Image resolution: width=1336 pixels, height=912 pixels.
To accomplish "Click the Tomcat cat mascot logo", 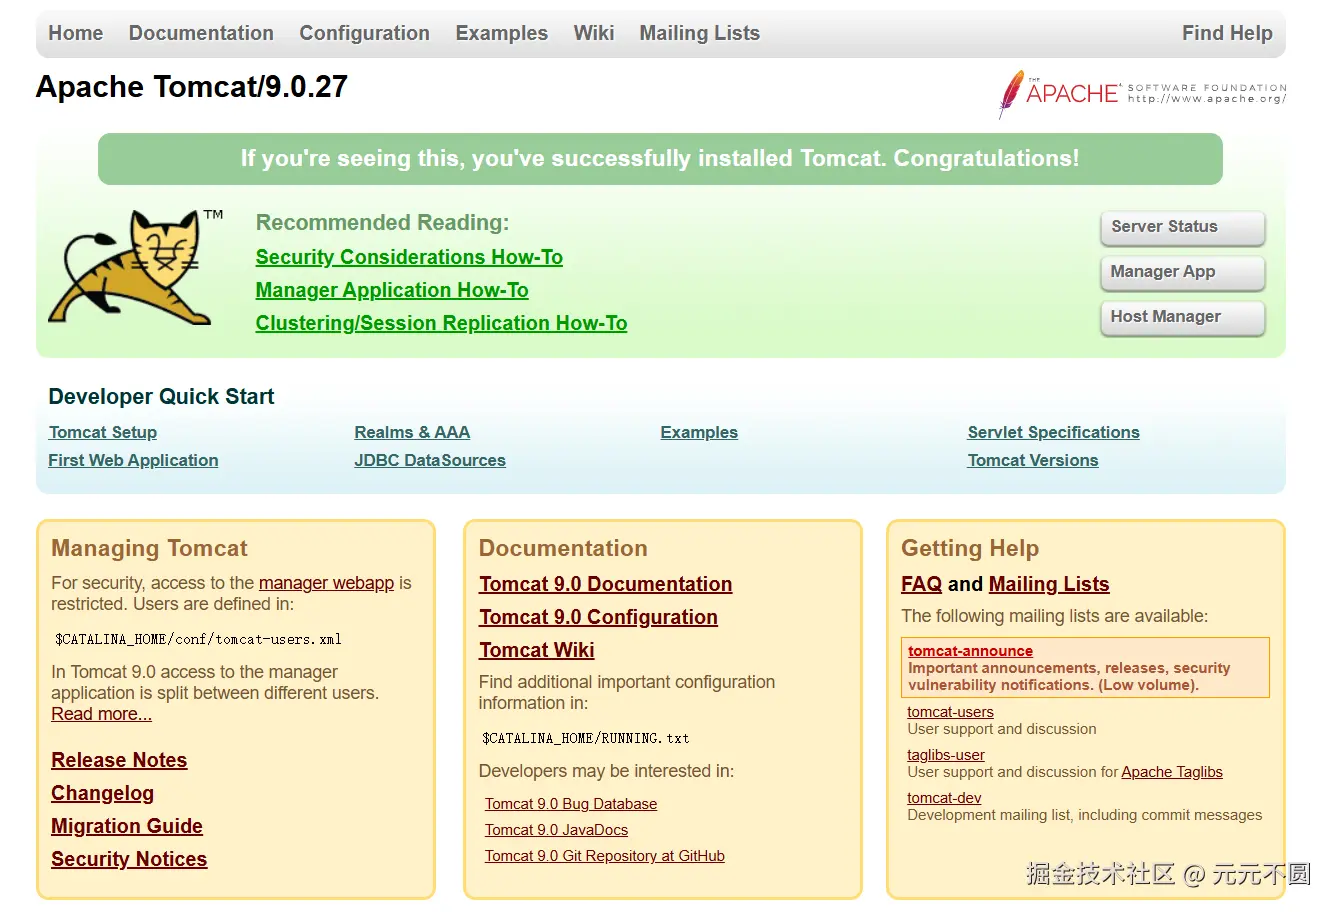I will tap(135, 268).
